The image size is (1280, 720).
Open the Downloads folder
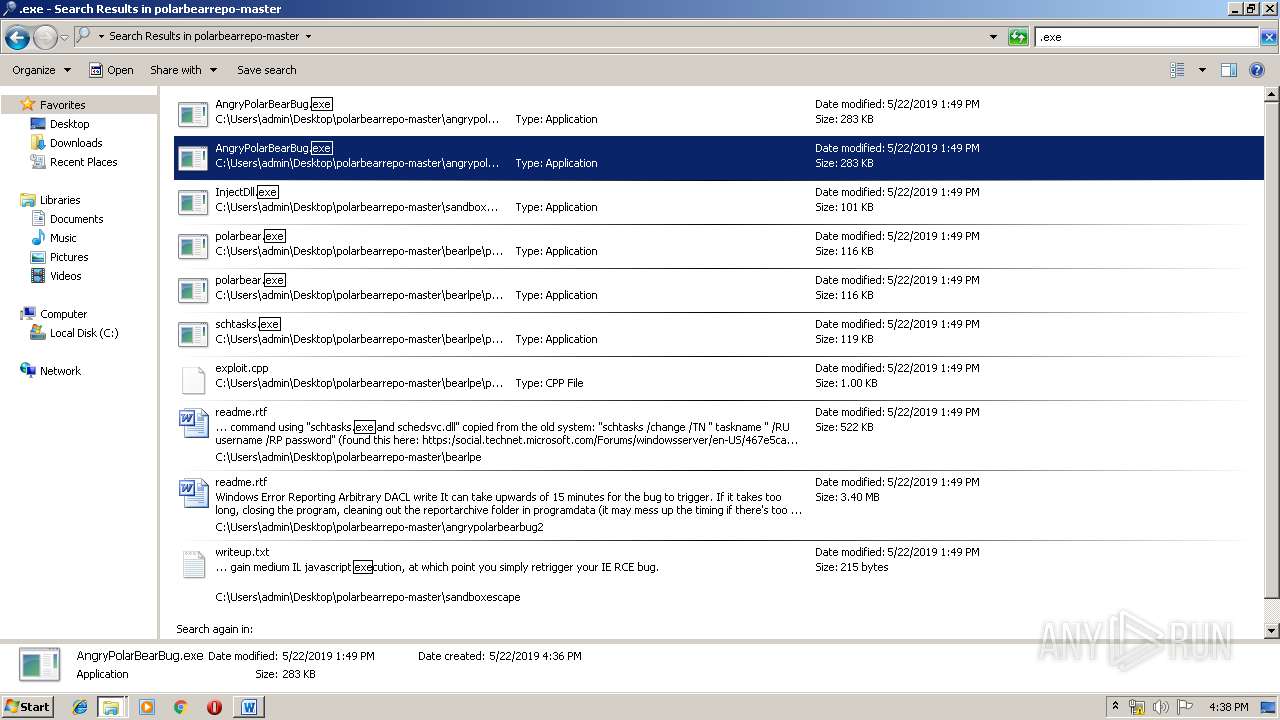coord(76,143)
